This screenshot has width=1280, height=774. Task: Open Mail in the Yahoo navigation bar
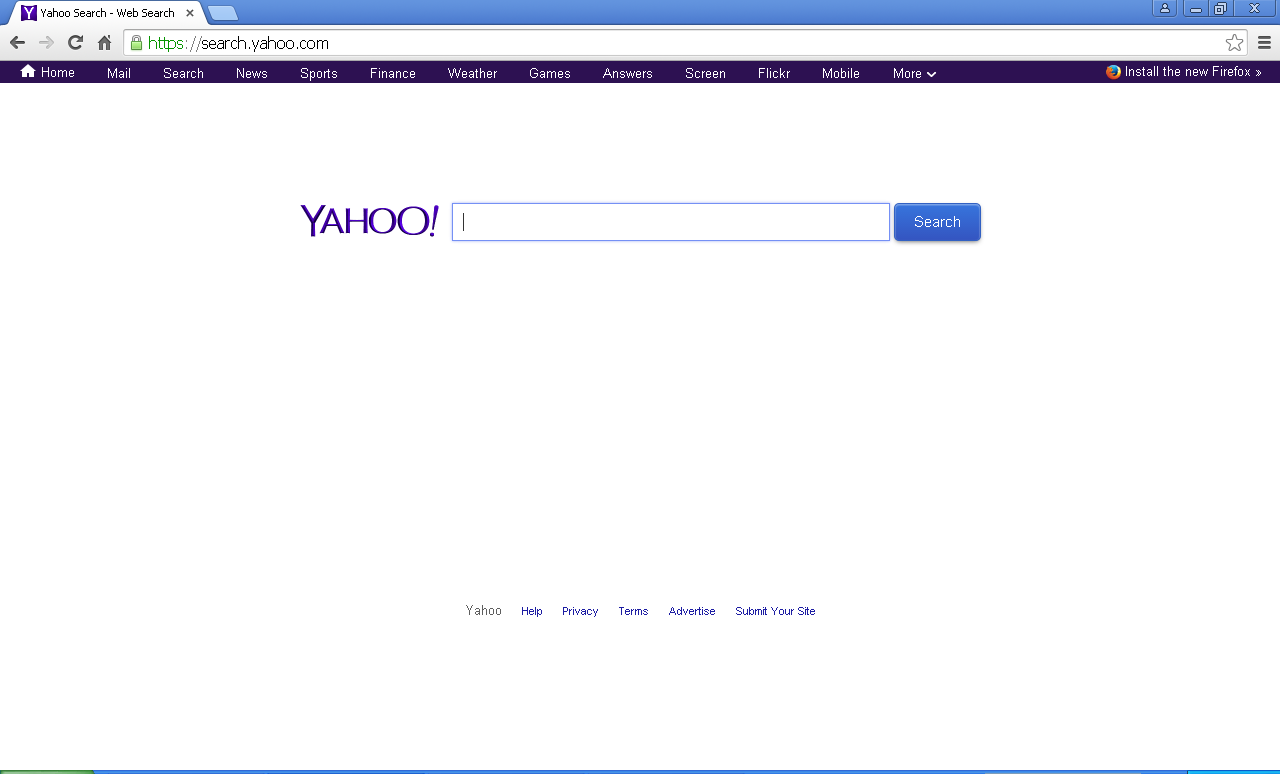click(119, 73)
